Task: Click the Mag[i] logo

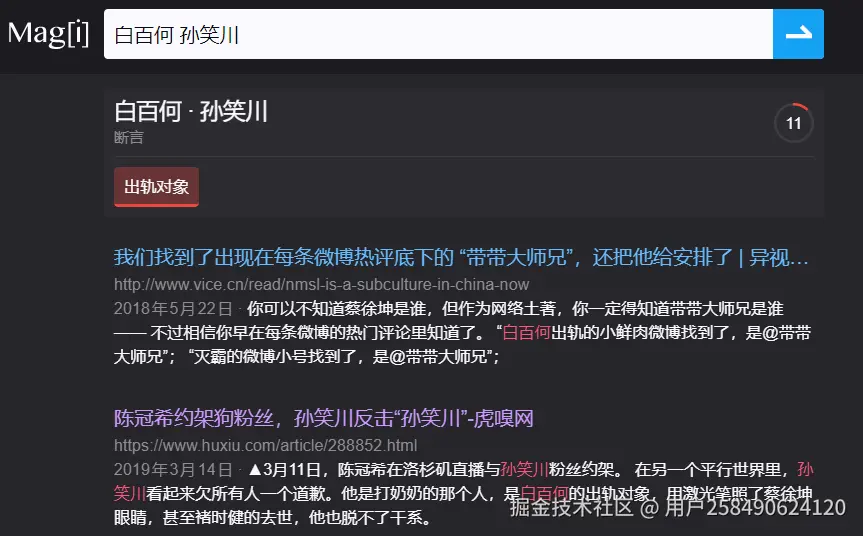Action: [48, 34]
